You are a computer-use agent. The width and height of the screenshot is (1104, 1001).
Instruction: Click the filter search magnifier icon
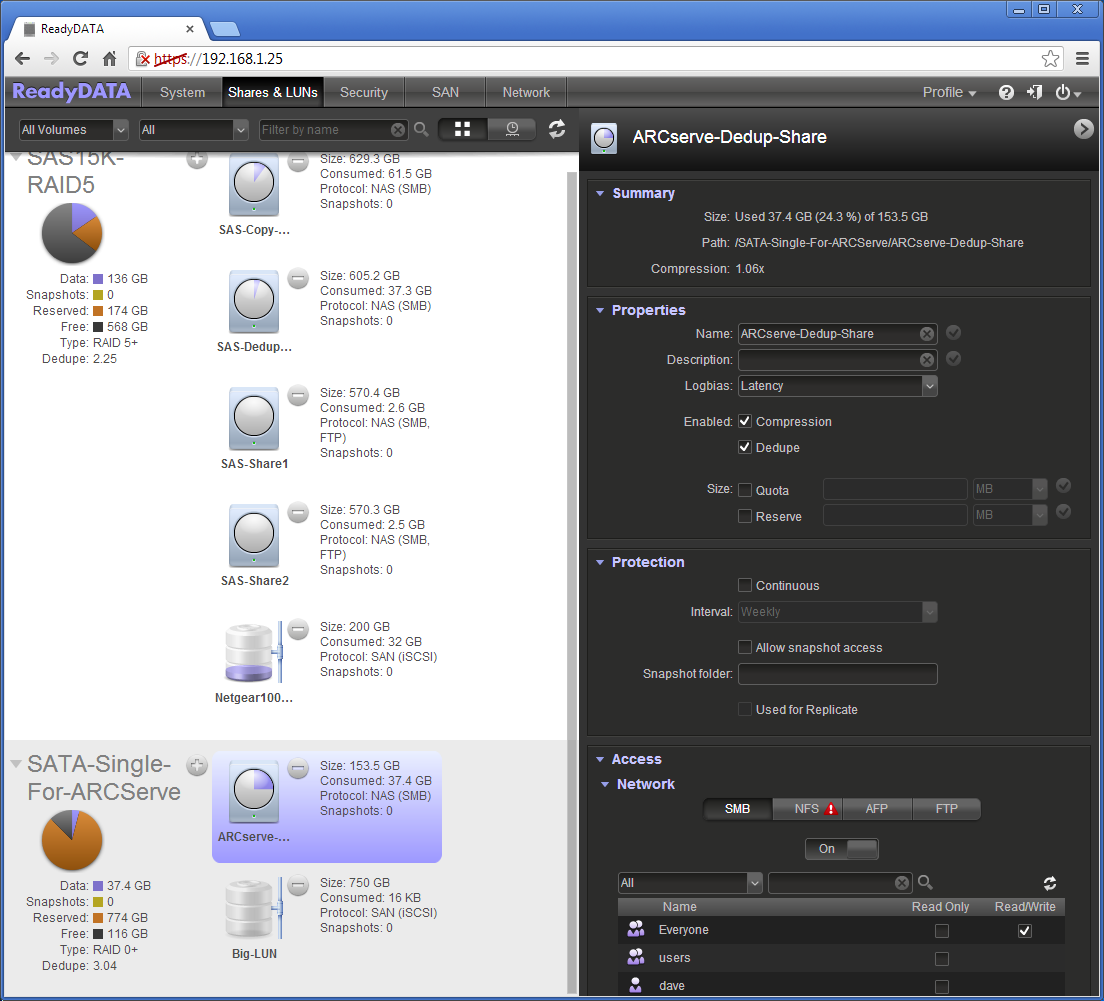421,129
